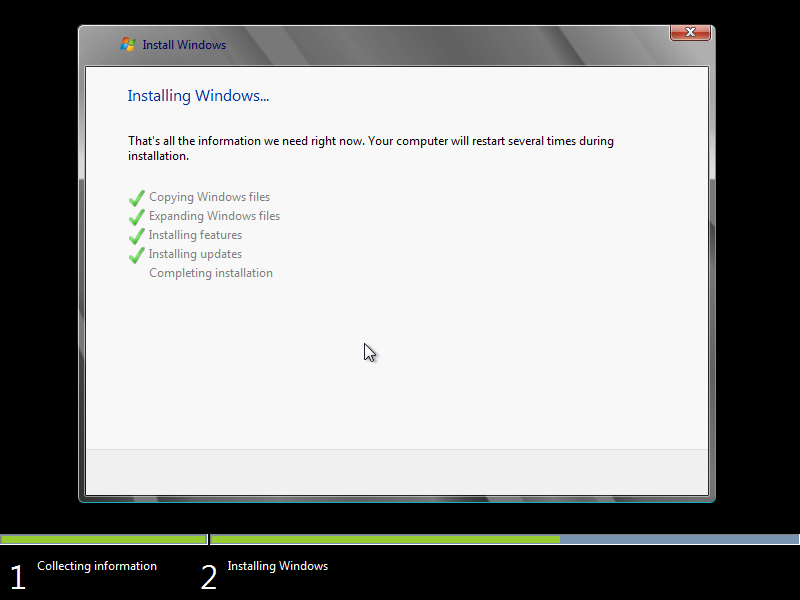Click the large number 1 stage indicator
800x600 pixels.
(17, 577)
